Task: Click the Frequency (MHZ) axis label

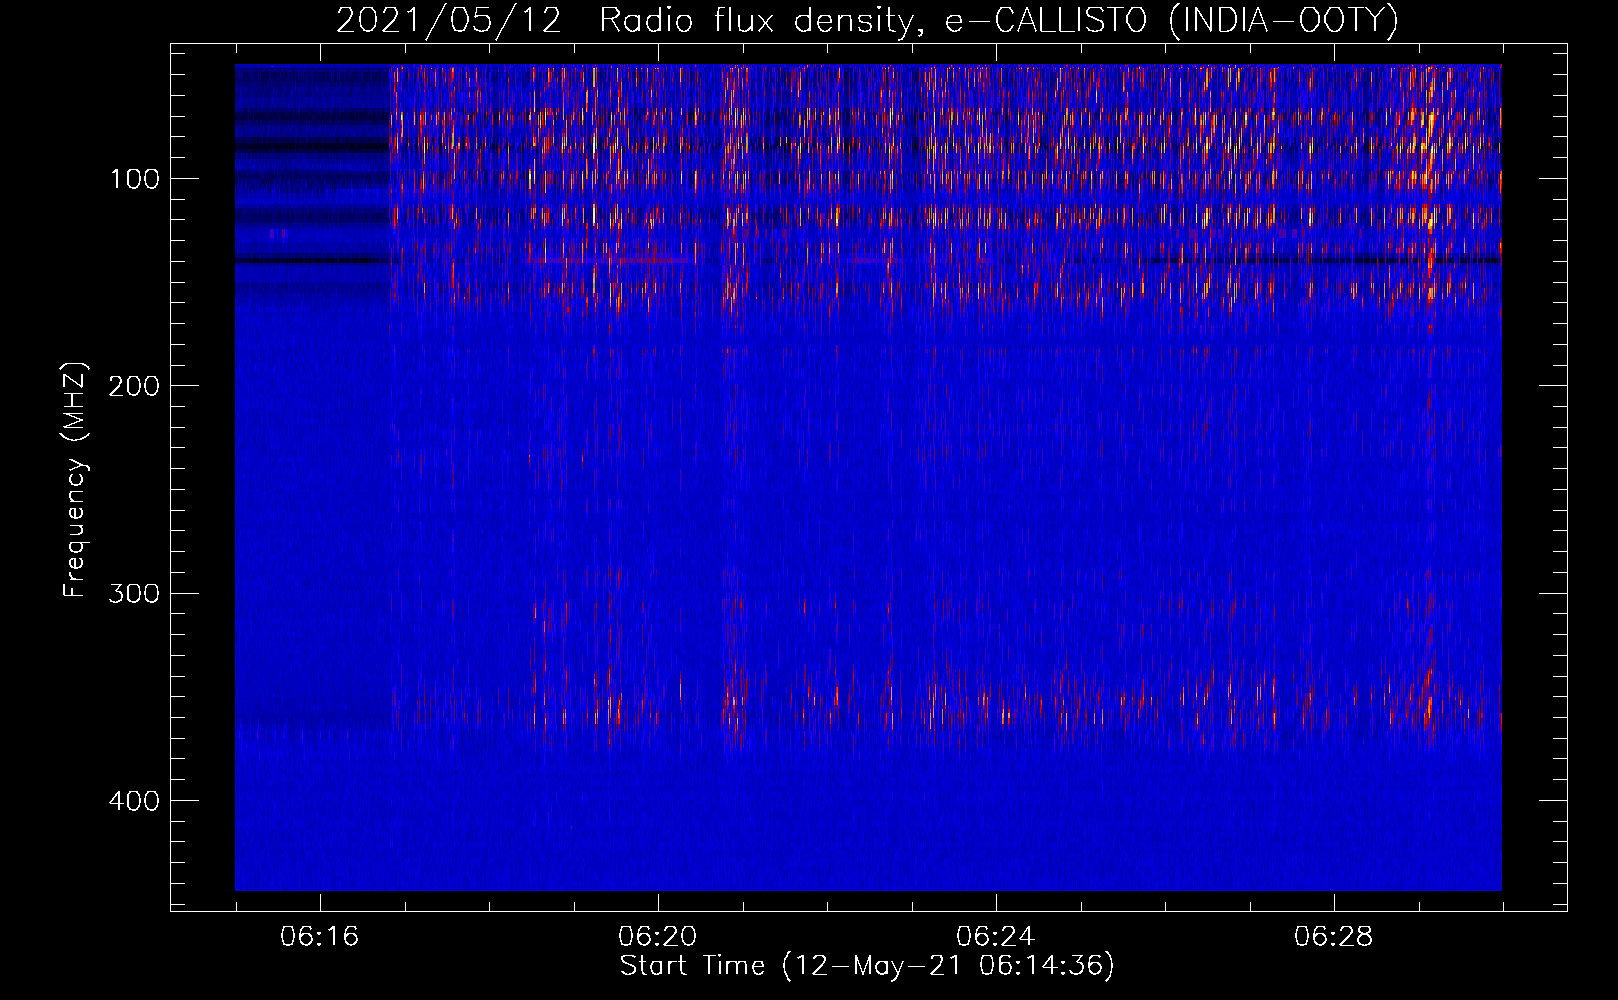Action: coord(75,479)
